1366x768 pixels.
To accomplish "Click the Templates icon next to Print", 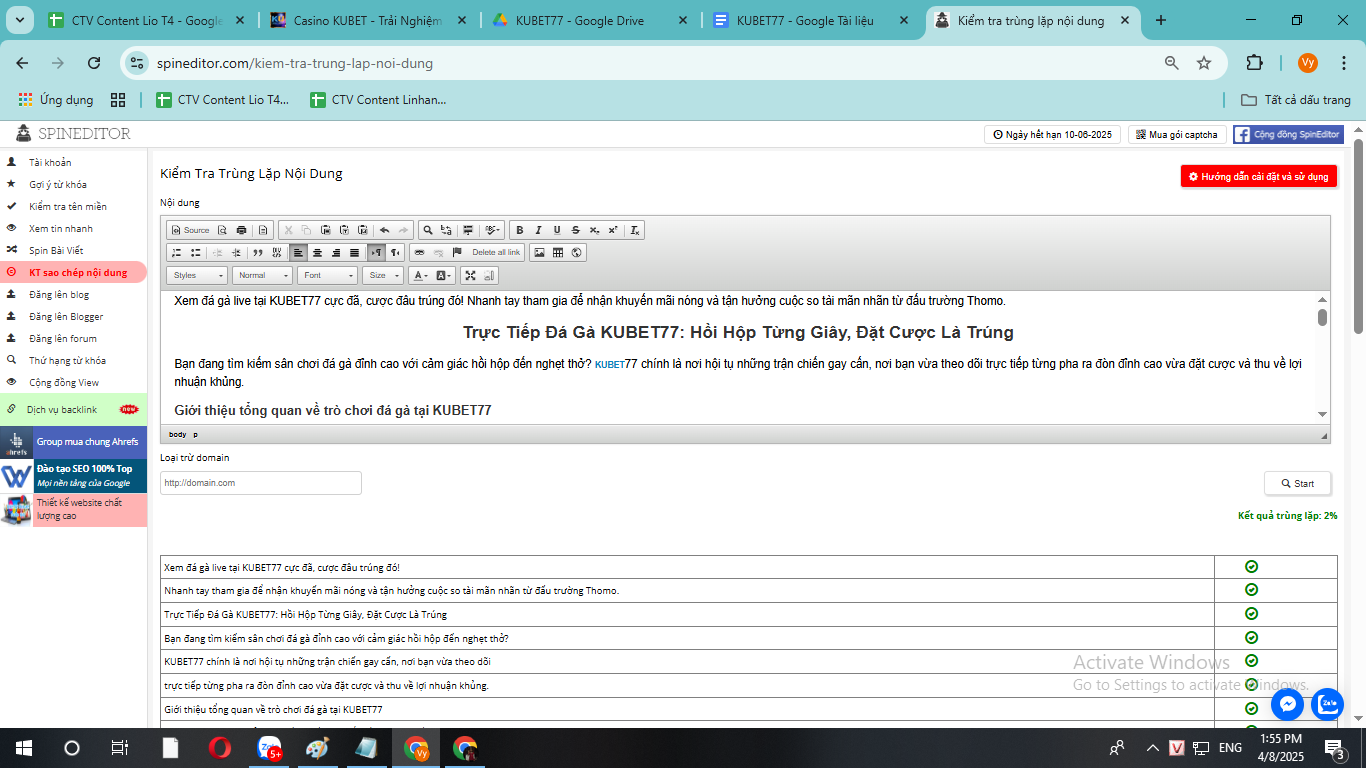I will [x=263, y=230].
